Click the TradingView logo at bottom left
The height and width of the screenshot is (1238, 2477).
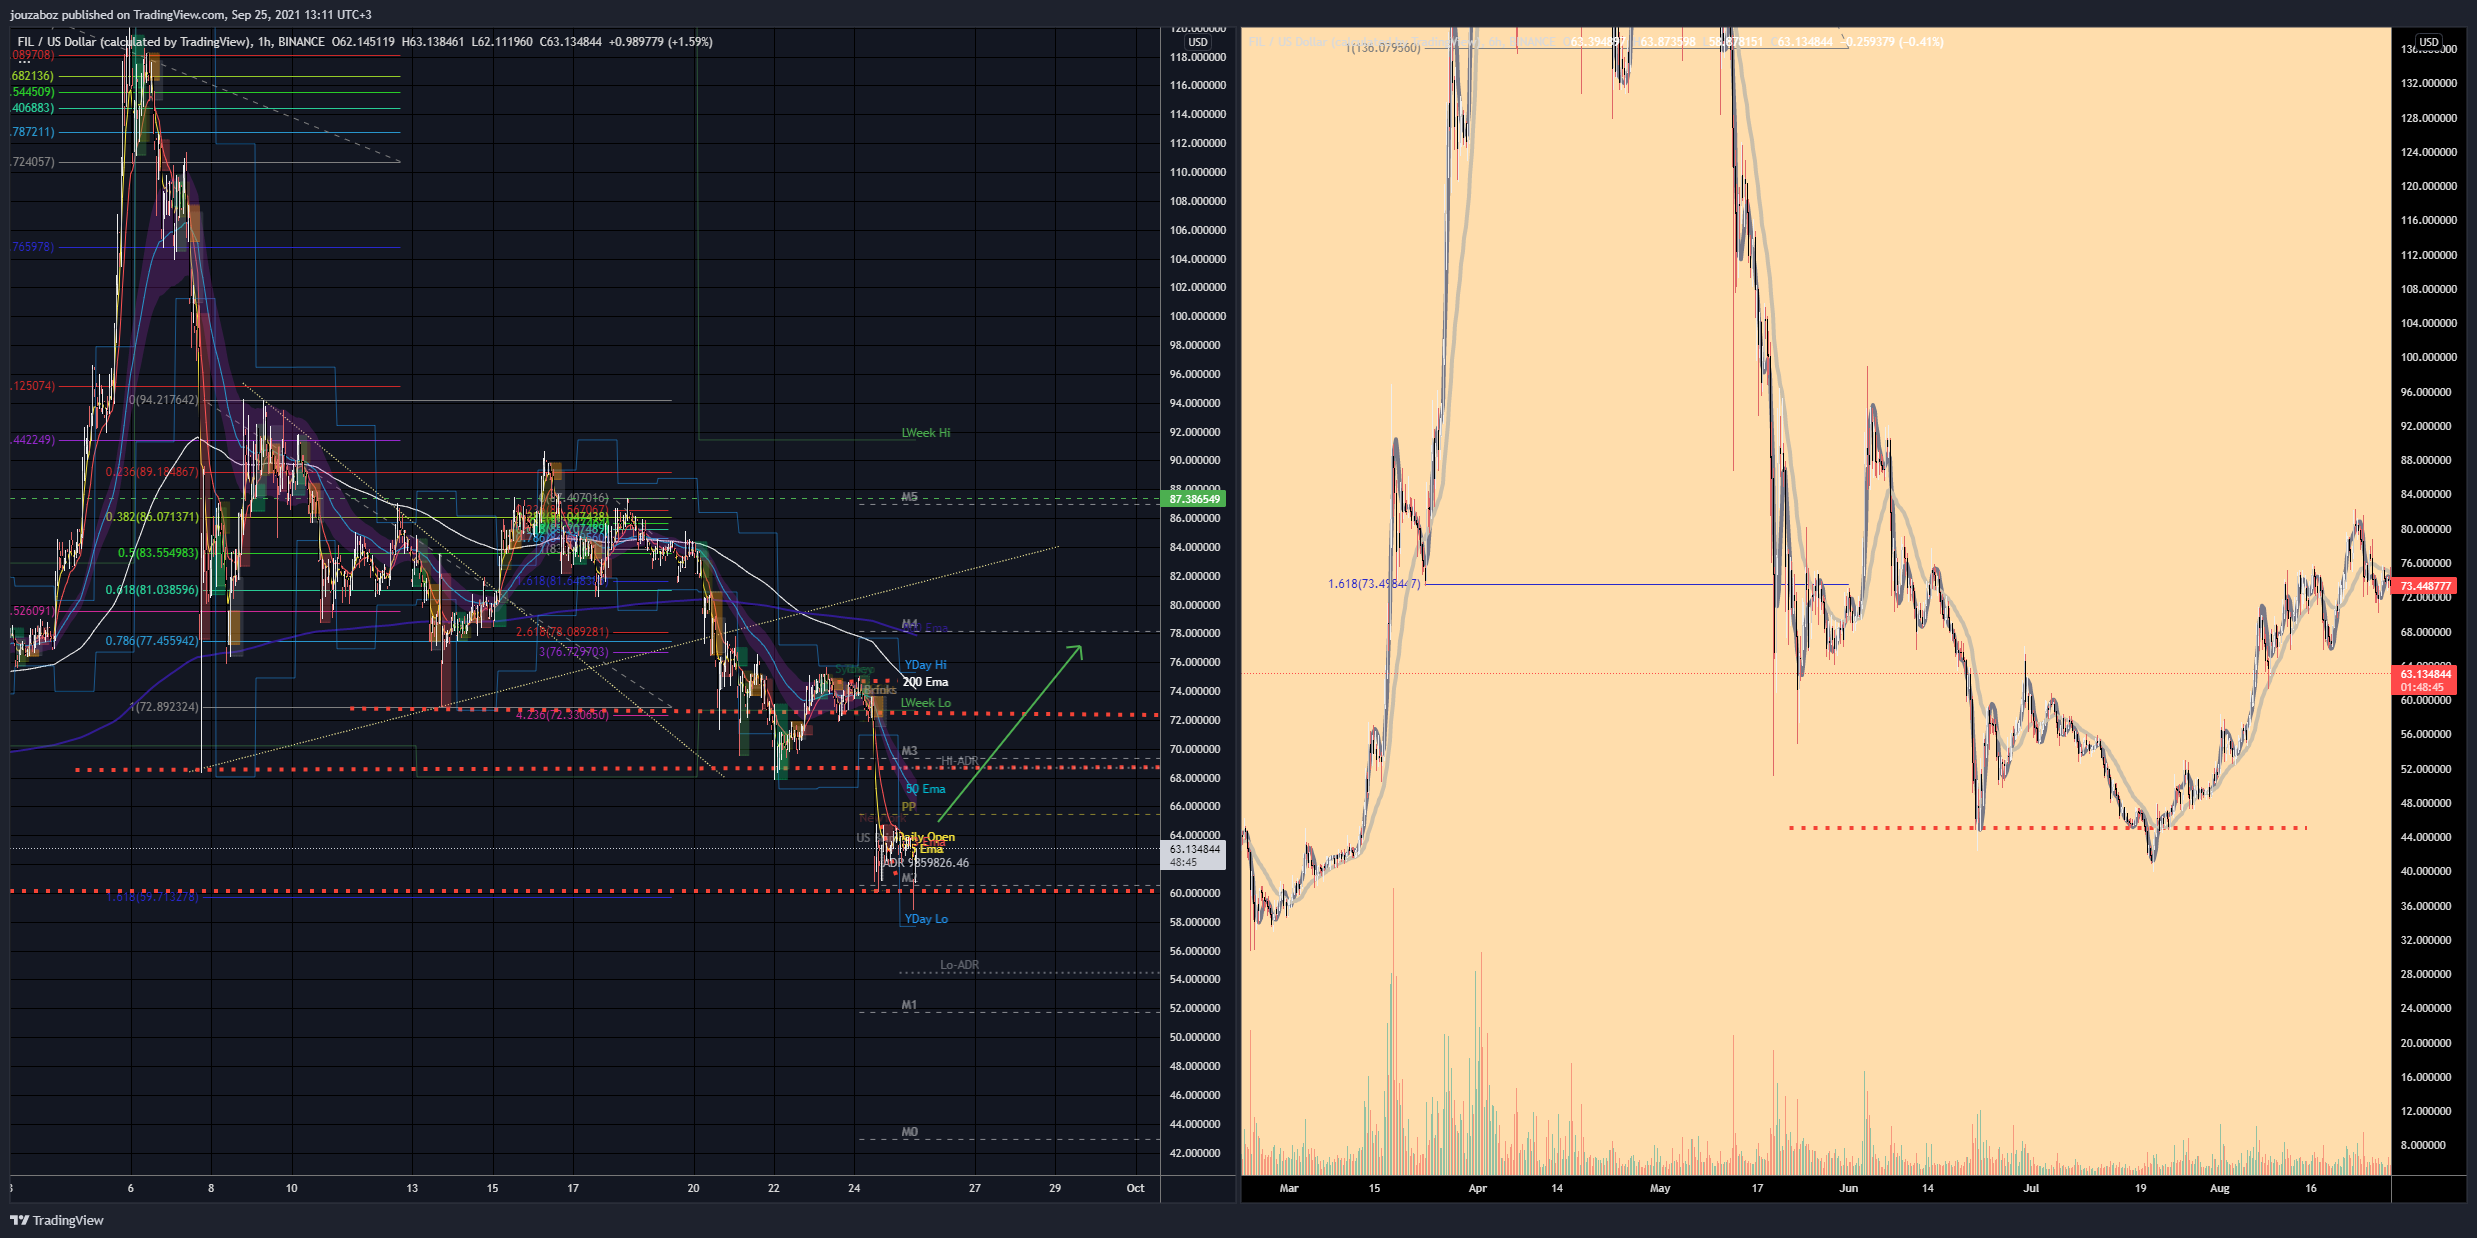(57, 1220)
